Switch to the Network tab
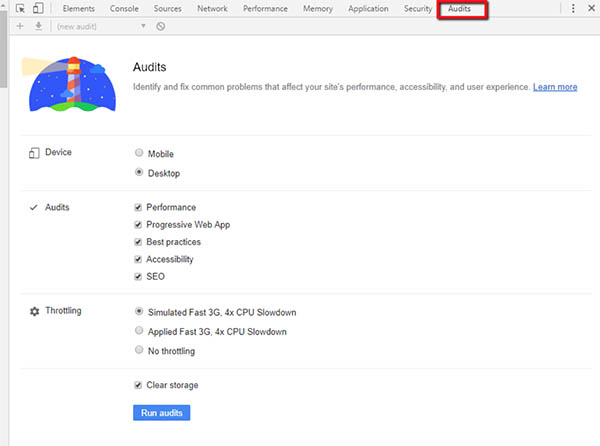Screen dimensions: 600x446 pyautogui.click(x=212, y=8)
